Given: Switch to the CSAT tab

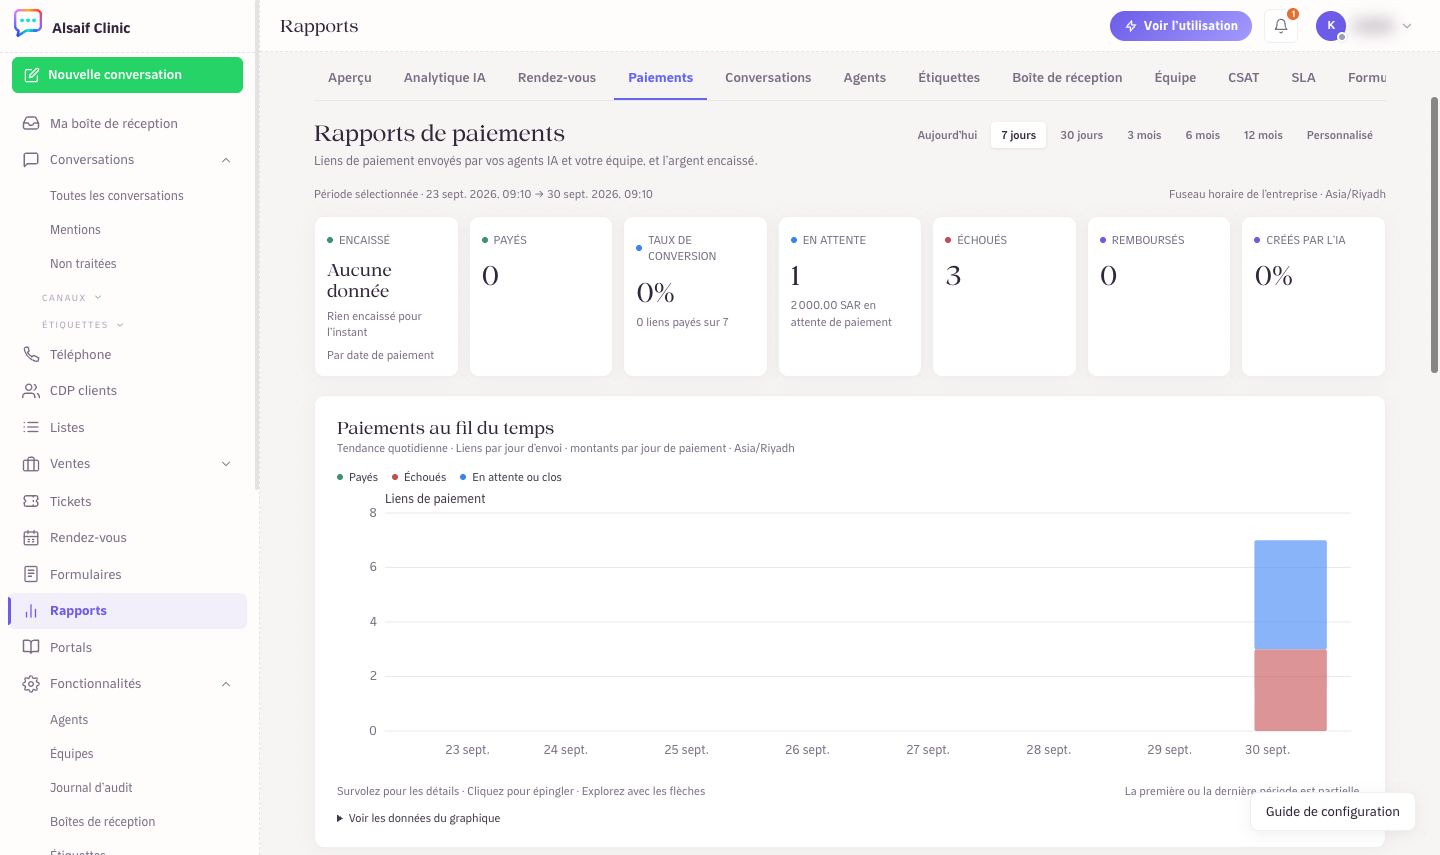Looking at the screenshot, I should (x=1244, y=77).
